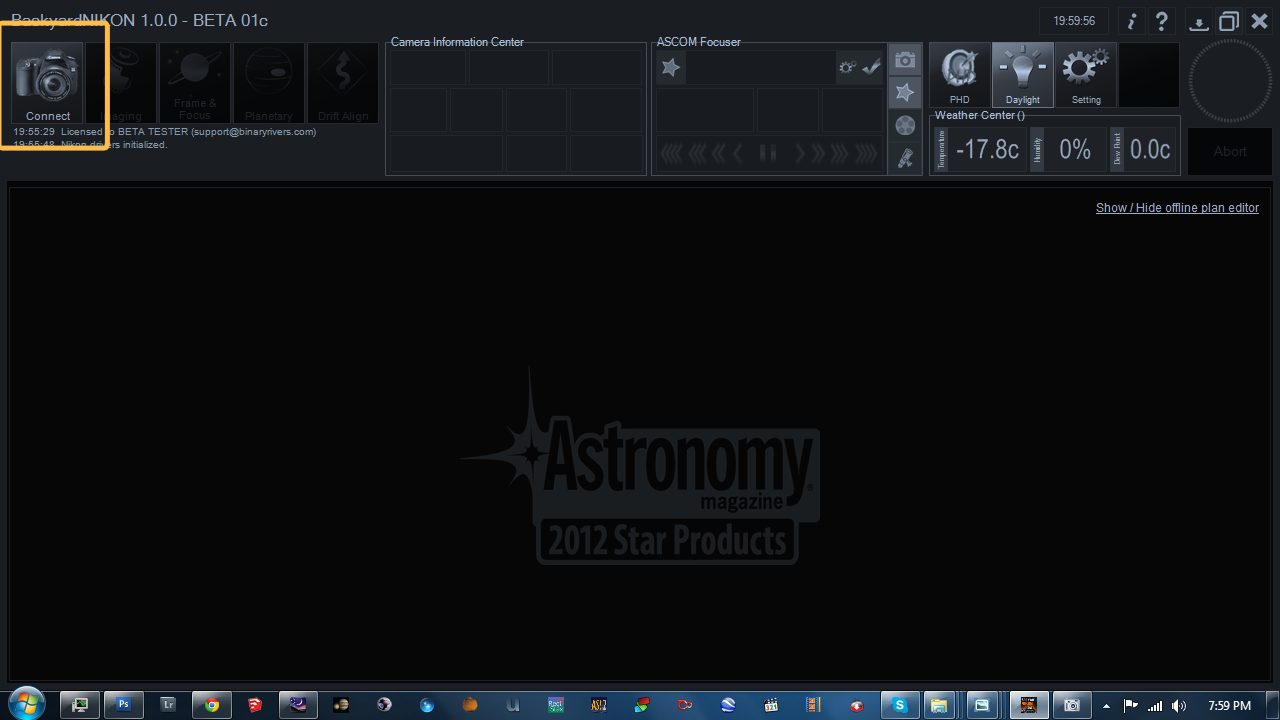Select the film reel icon in side strip
The height and width of the screenshot is (720, 1280).
(x=905, y=126)
